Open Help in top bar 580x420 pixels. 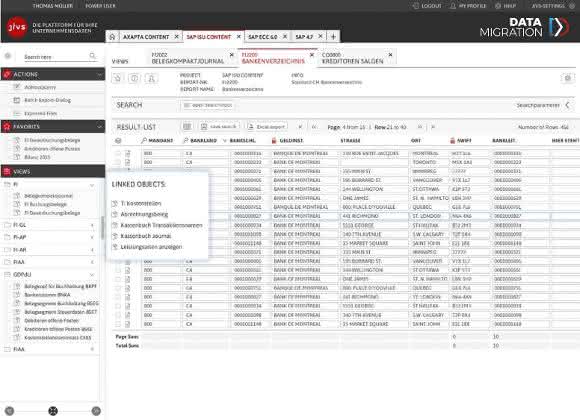pyautogui.click(x=506, y=6)
